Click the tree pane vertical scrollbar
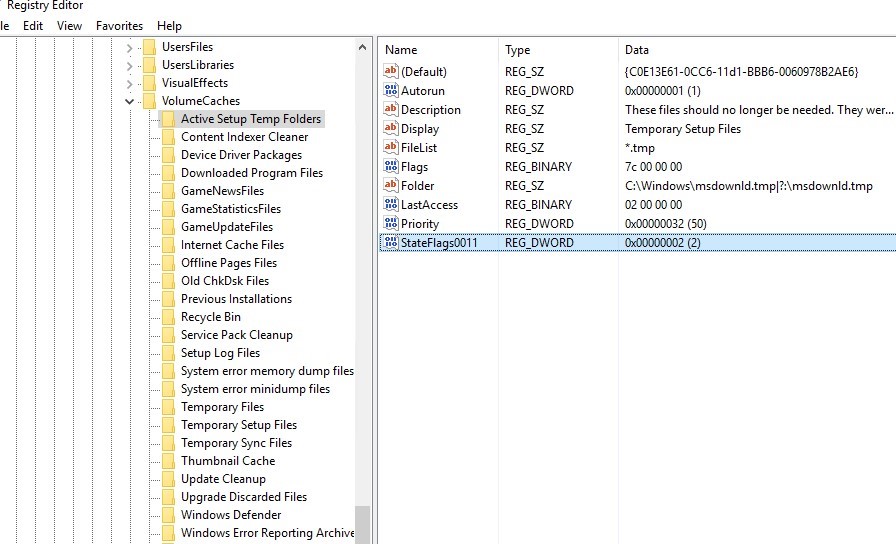 [362, 300]
